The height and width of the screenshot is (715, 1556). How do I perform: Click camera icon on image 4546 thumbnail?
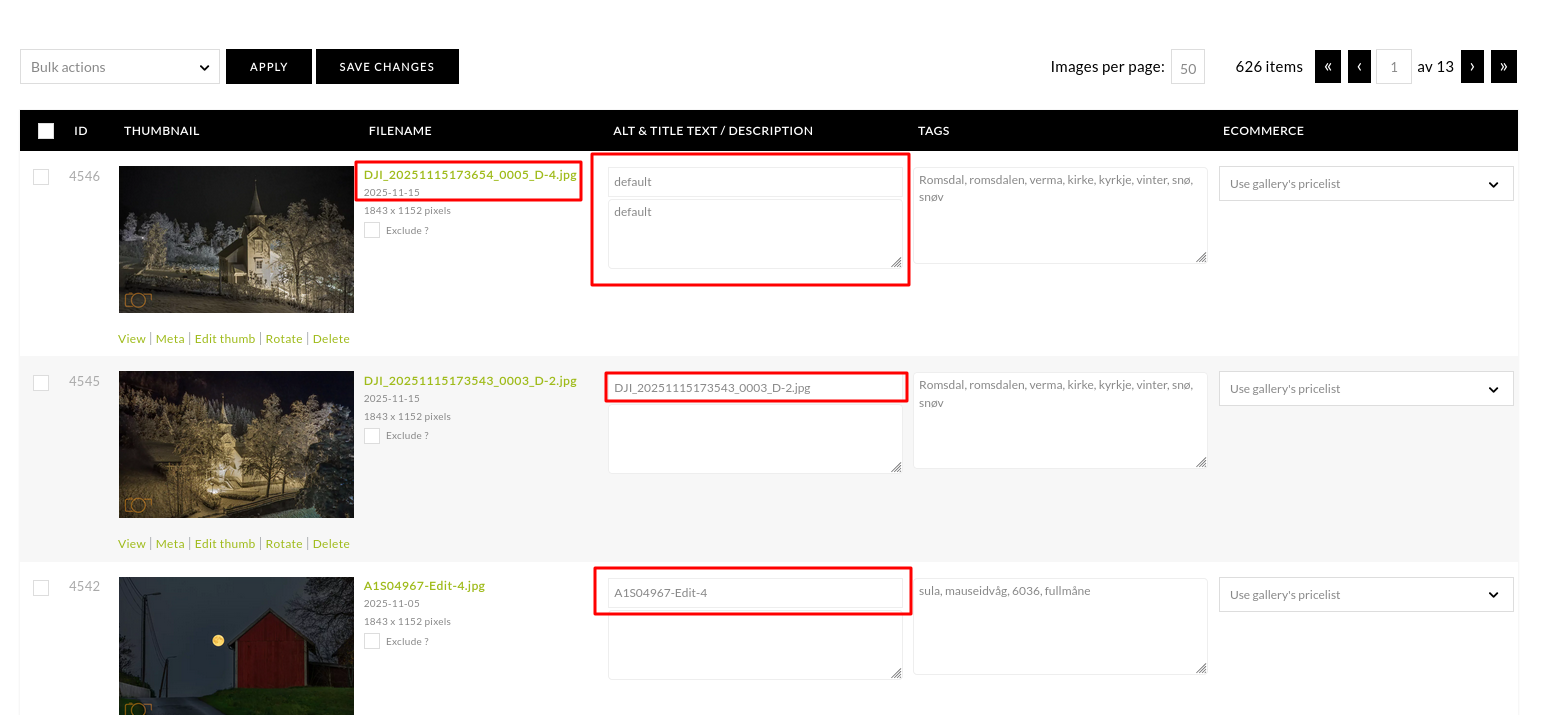click(137, 300)
